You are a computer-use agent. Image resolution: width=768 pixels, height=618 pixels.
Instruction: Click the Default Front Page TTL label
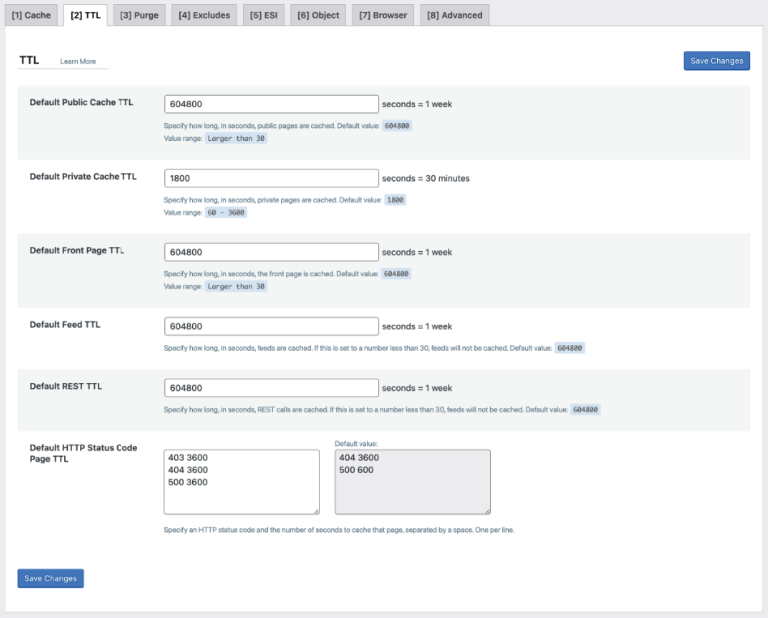(77, 251)
